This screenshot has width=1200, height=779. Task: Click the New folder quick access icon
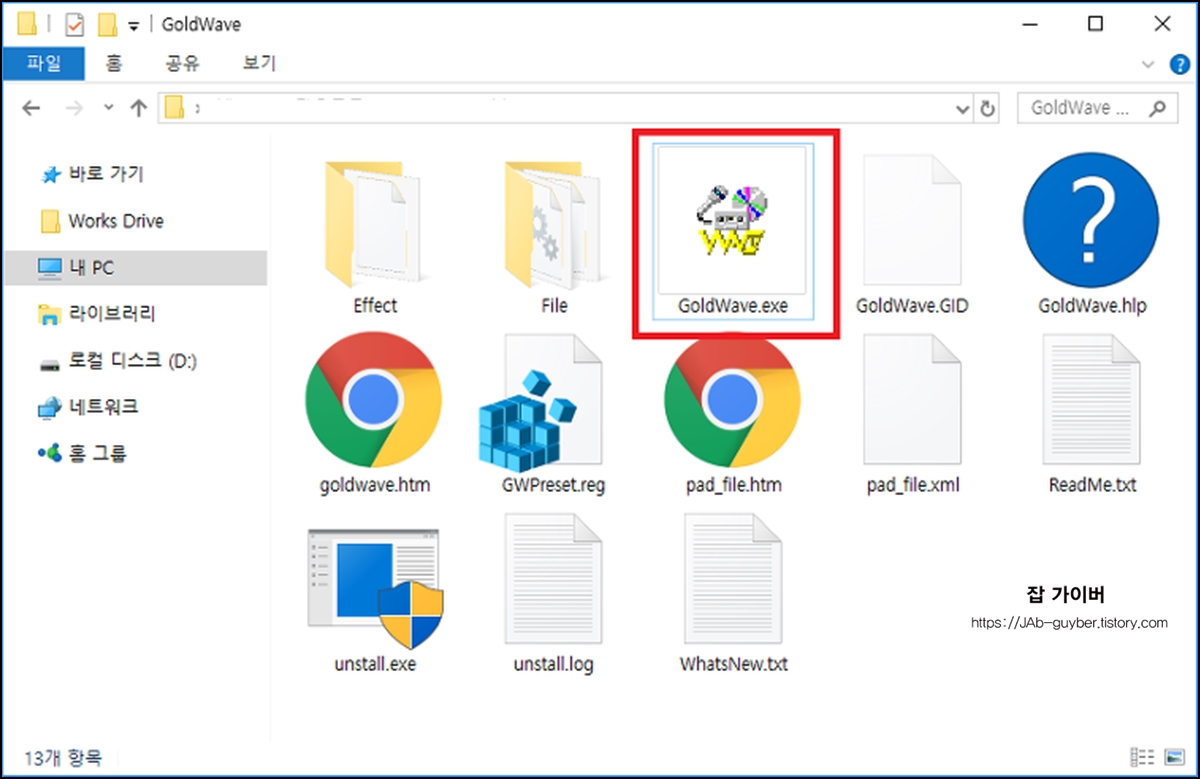pyautogui.click(x=107, y=24)
